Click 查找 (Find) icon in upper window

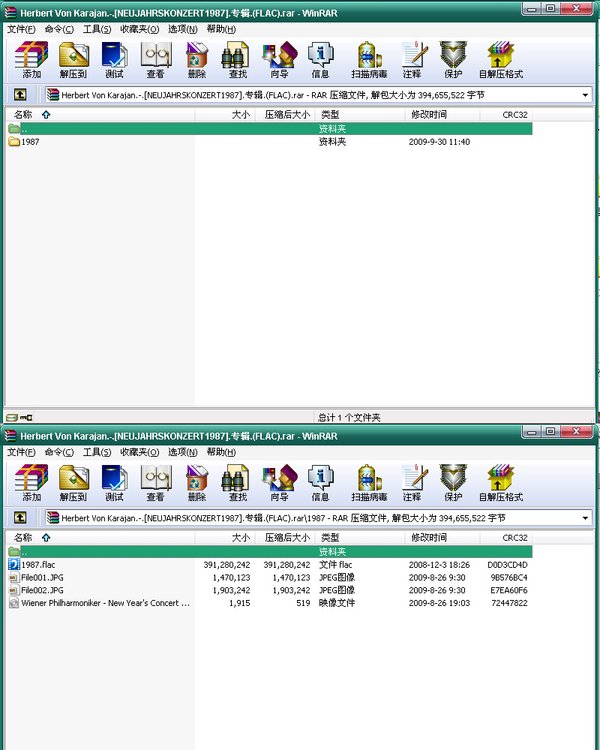[x=237, y=60]
